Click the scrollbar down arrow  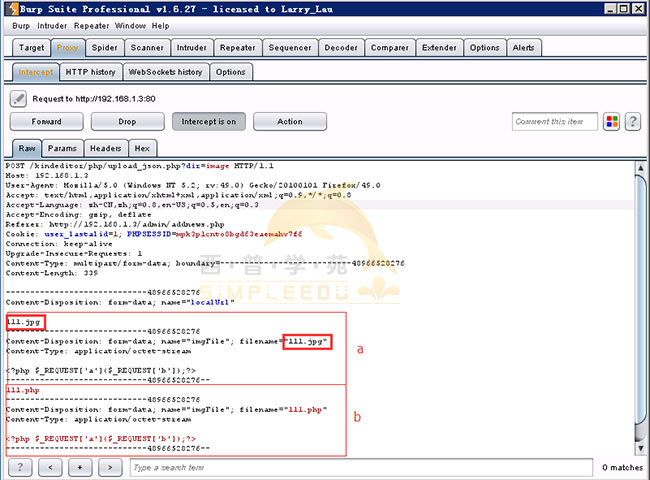click(x=641, y=448)
